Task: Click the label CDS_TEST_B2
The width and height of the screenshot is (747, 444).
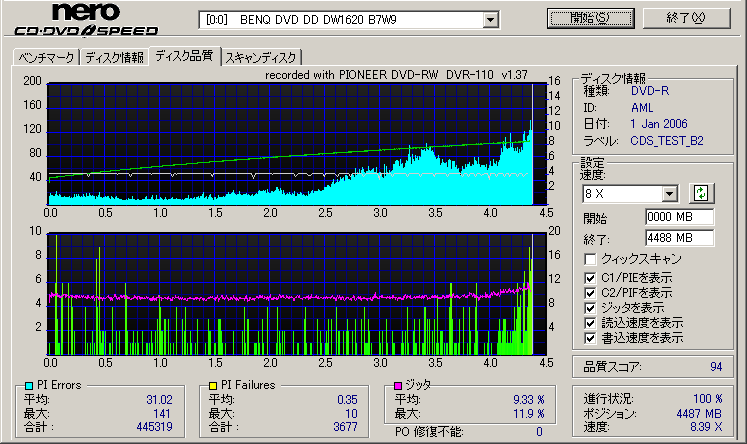Action: point(666,141)
